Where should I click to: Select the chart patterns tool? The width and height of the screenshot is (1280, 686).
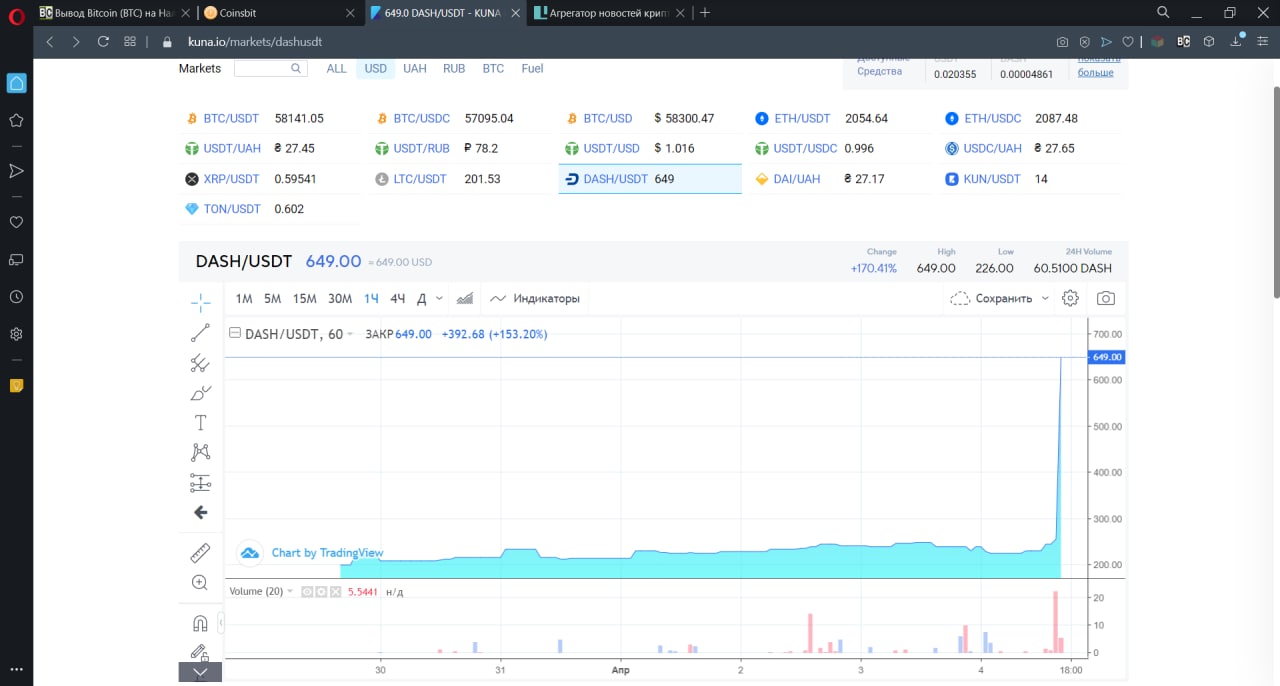point(200,453)
